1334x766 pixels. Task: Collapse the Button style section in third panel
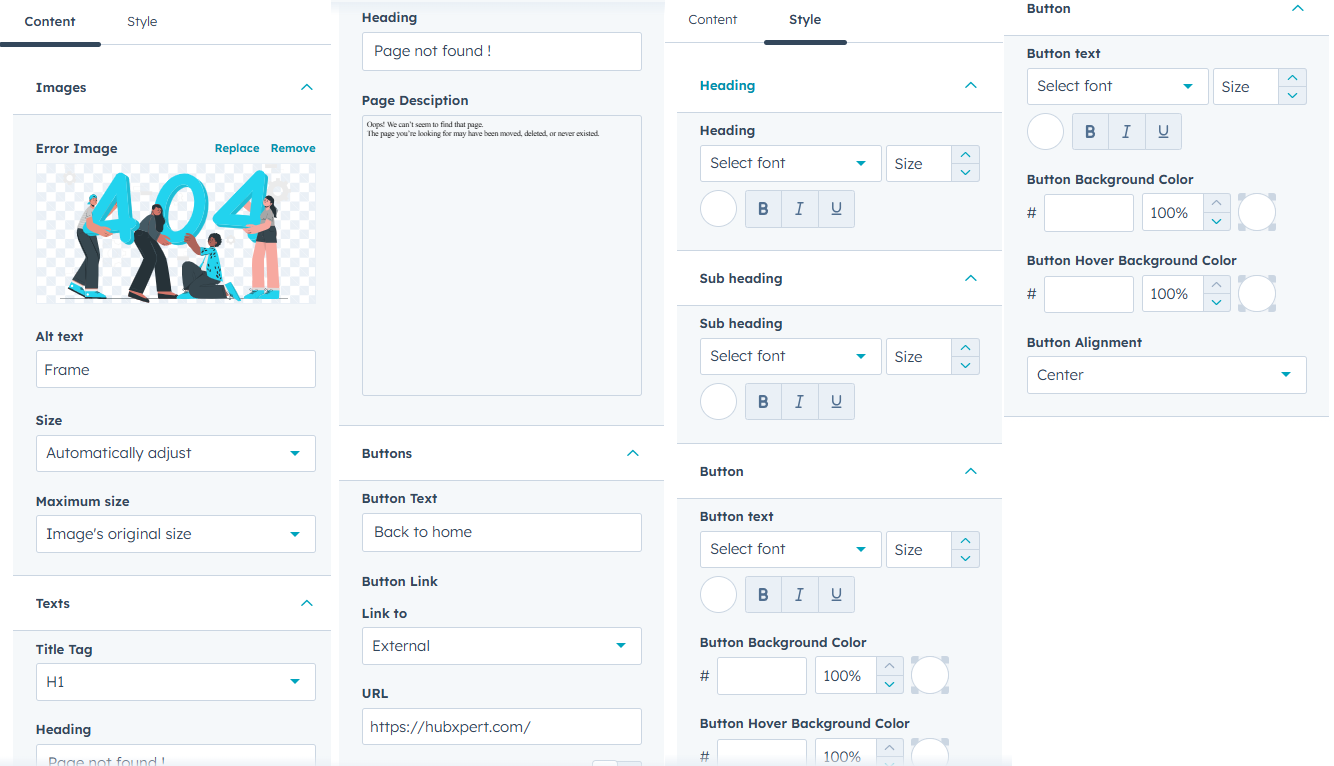[x=971, y=471]
